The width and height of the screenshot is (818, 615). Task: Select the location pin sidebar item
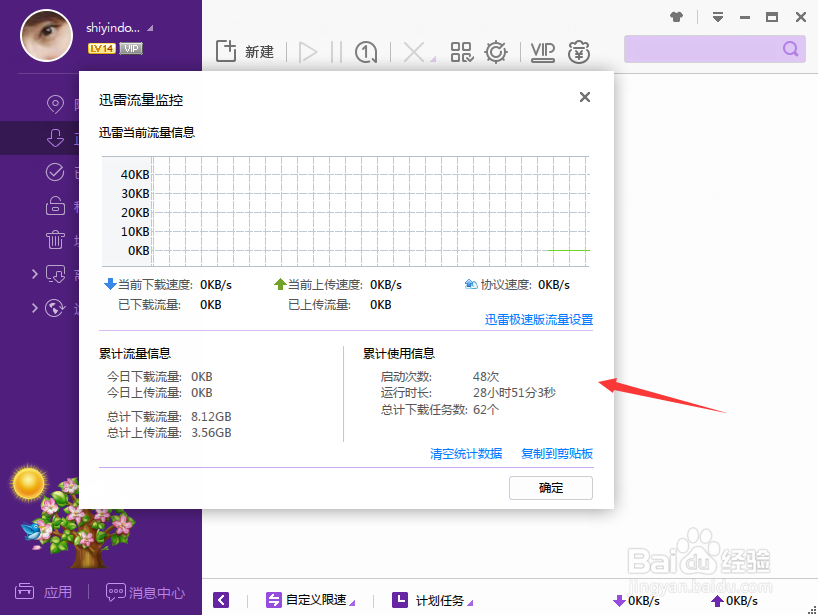(55, 104)
